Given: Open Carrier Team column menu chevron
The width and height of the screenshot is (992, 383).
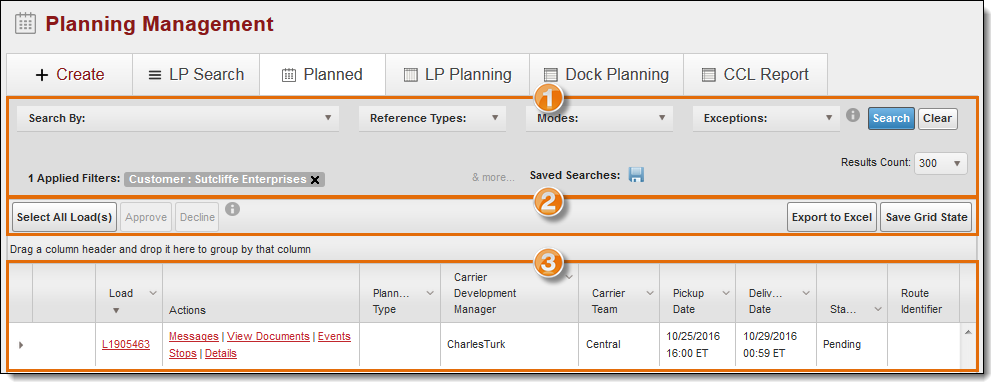Looking at the screenshot, I should [650, 293].
